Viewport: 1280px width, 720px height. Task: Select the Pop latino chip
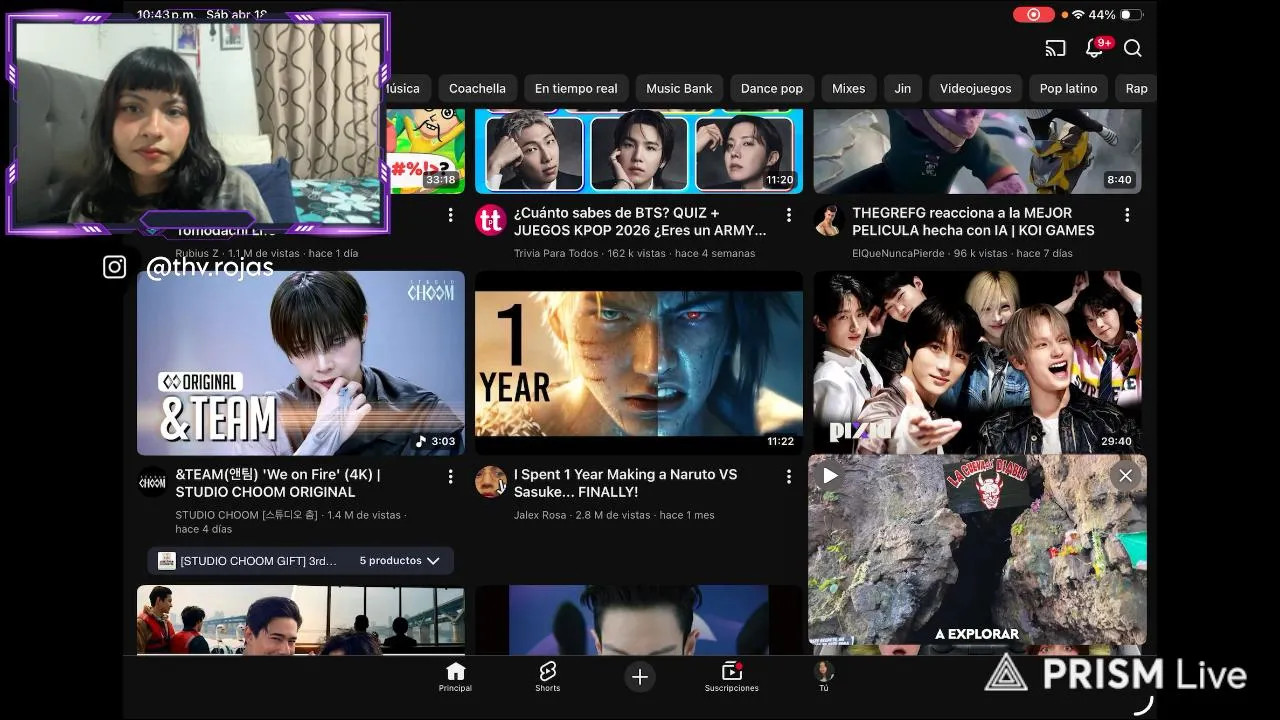click(1068, 88)
